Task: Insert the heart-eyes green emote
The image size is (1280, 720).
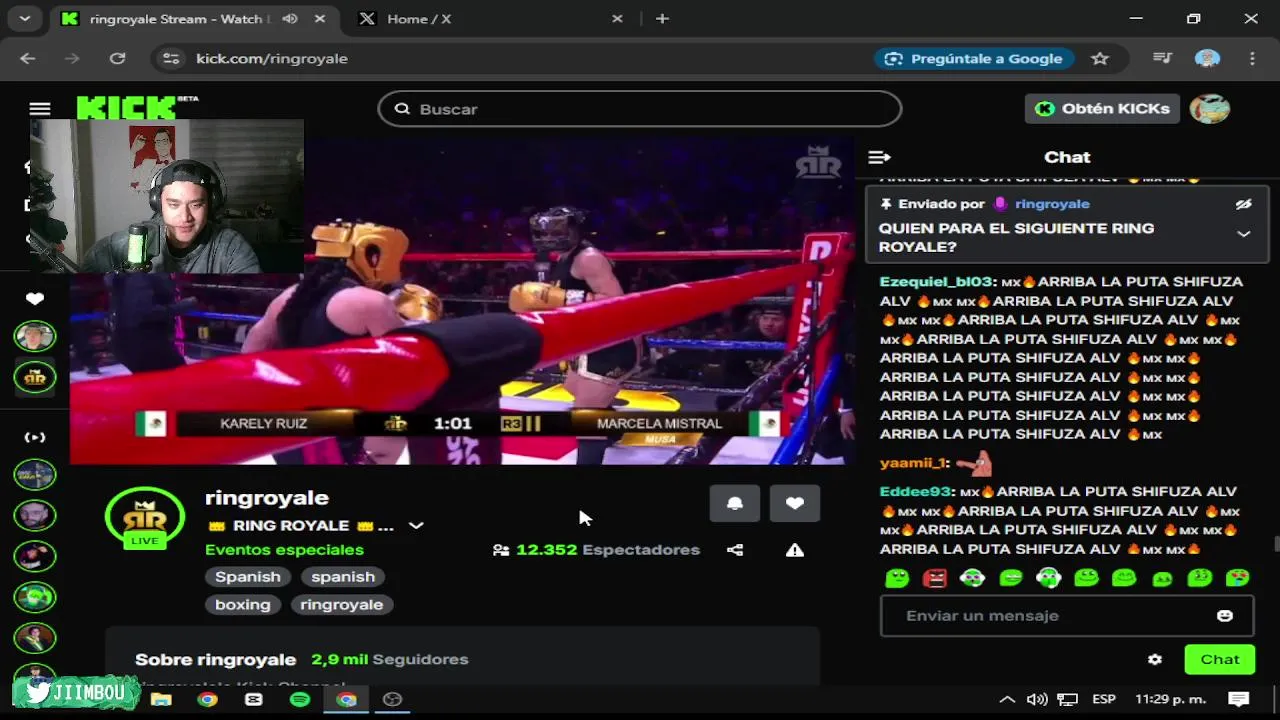Action: (x=1237, y=578)
